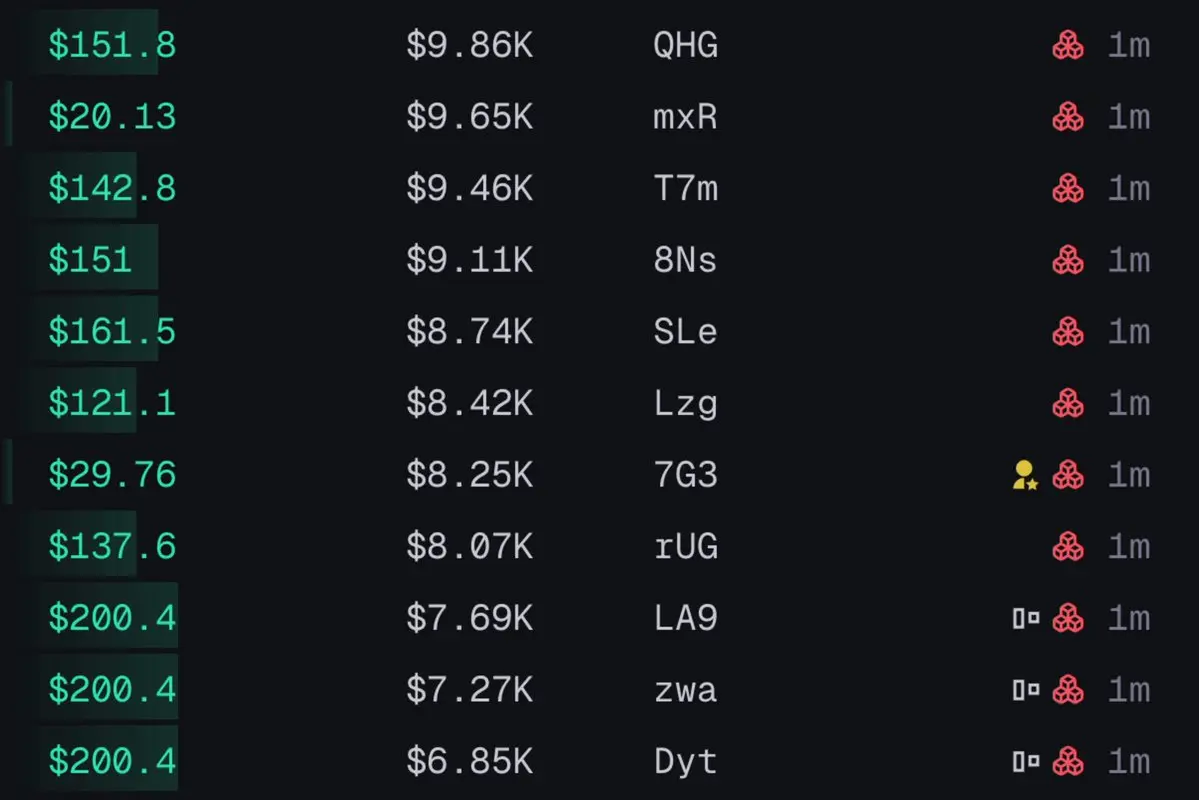The image size is (1199, 800).
Task: Click the red cubes icon in Lzg row
Action: 1067,403
